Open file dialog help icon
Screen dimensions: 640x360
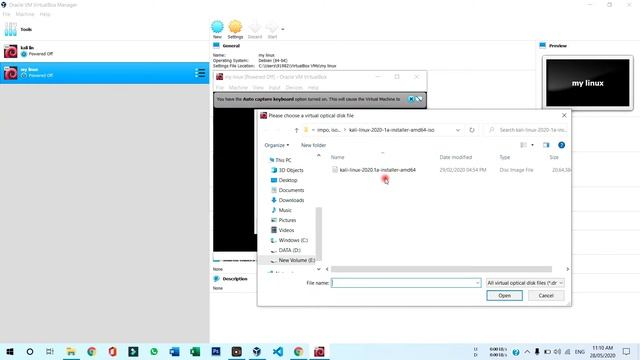562,145
